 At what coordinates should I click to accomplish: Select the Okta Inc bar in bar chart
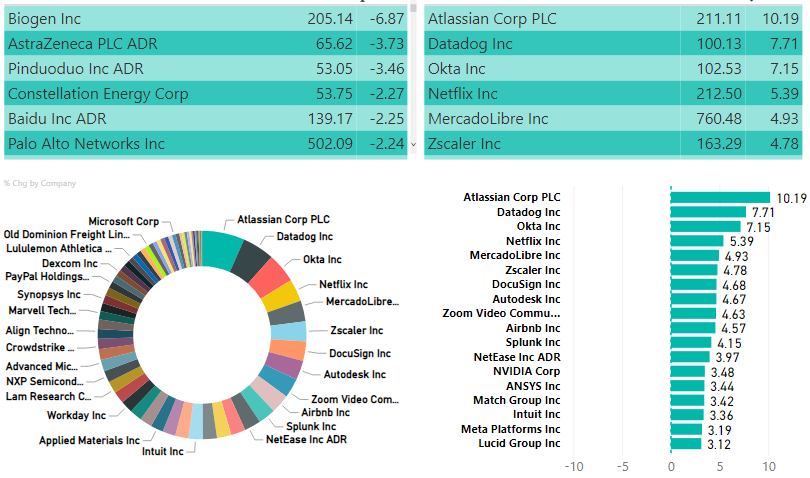pos(705,226)
